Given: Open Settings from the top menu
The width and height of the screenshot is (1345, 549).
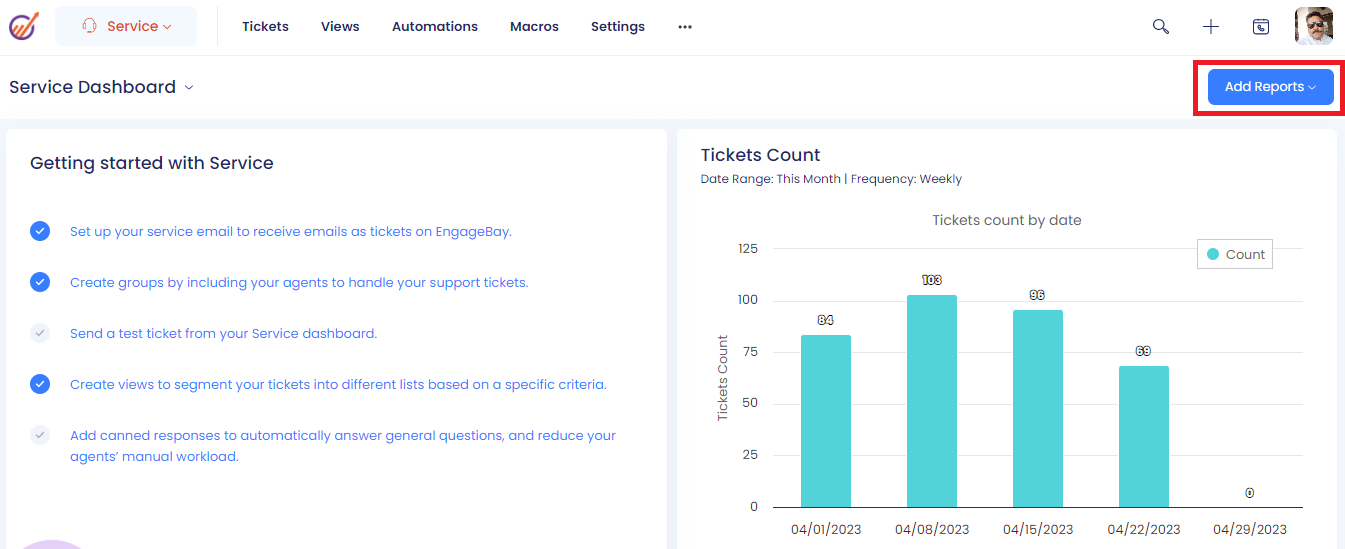Looking at the screenshot, I should pyautogui.click(x=618, y=27).
